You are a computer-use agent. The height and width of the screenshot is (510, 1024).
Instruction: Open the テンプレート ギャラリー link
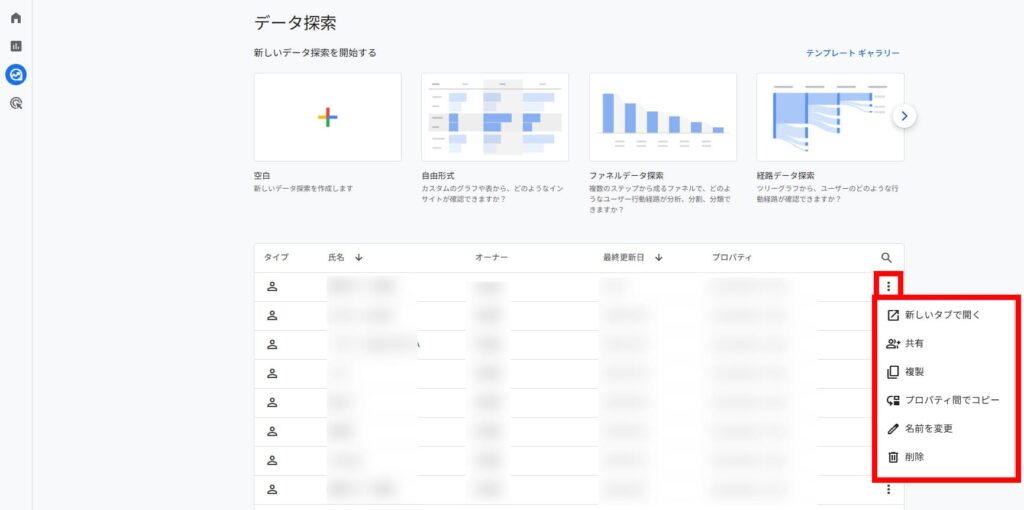coord(852,53)
